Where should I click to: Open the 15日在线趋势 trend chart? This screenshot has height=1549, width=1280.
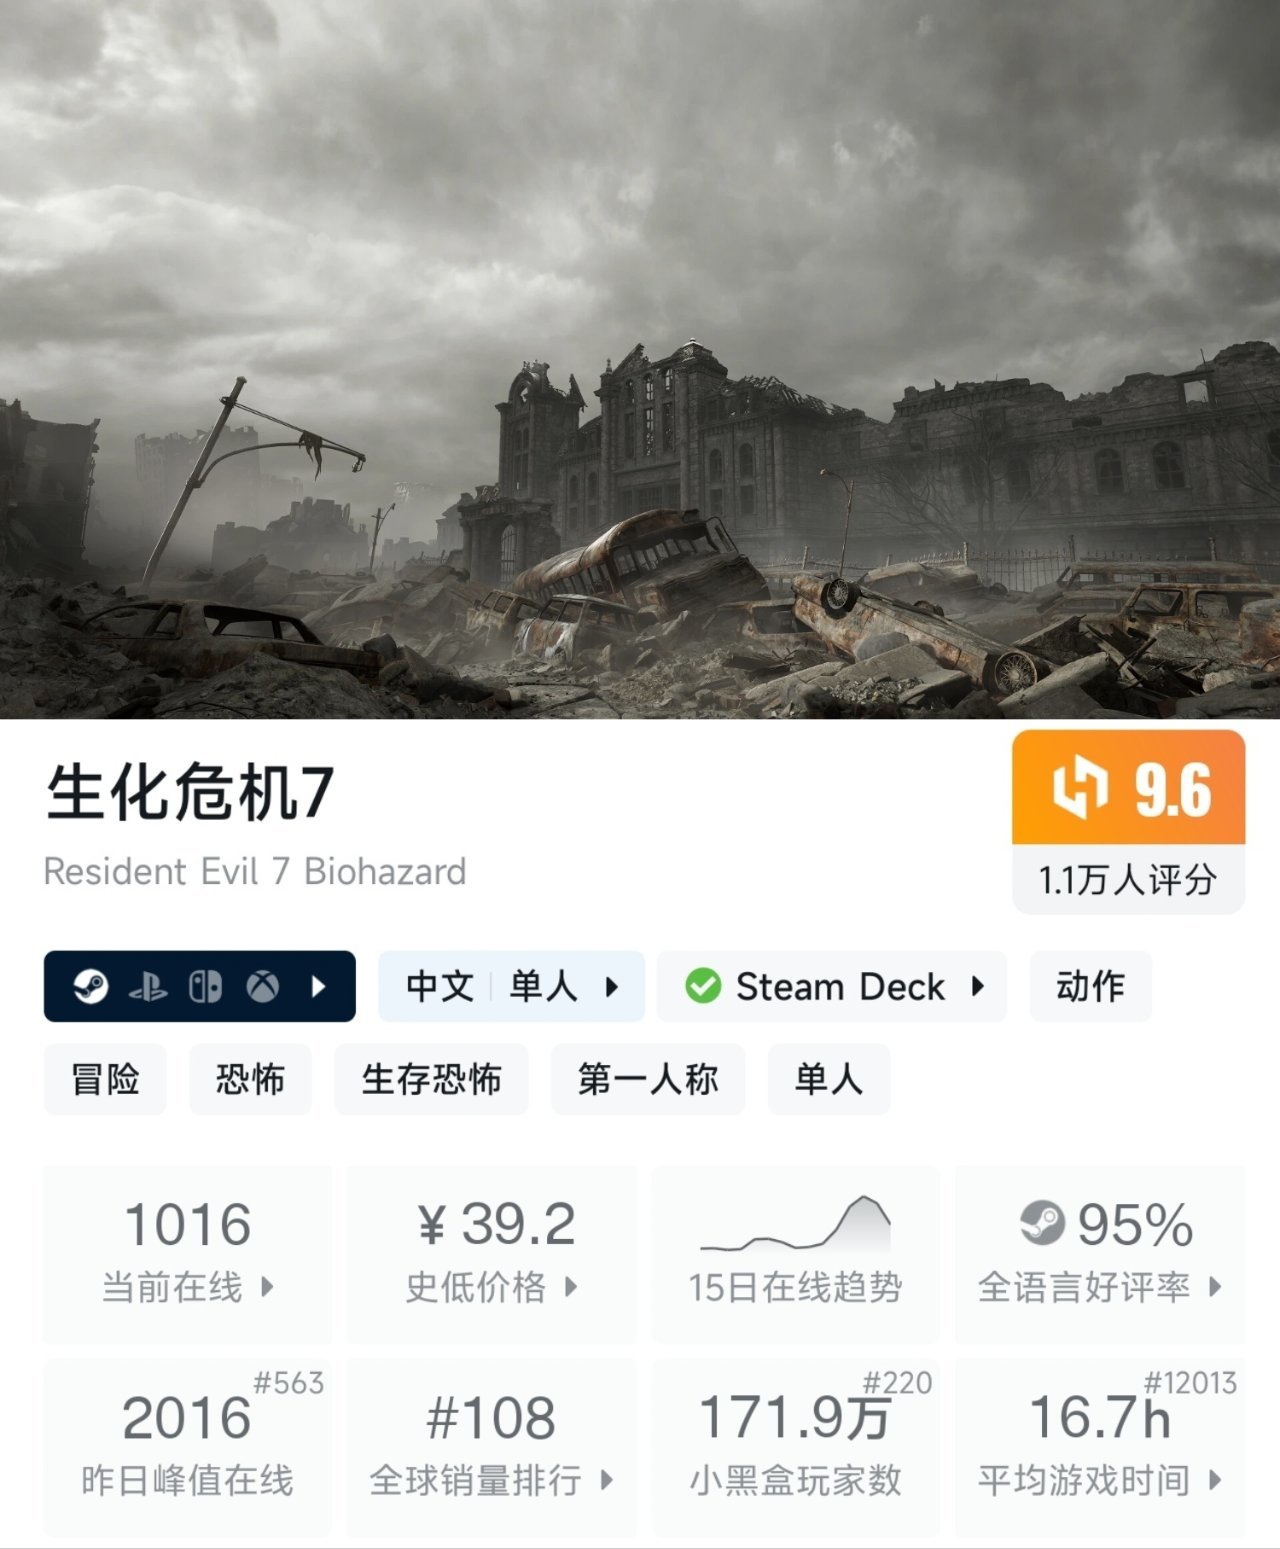tap(795, 1254)
